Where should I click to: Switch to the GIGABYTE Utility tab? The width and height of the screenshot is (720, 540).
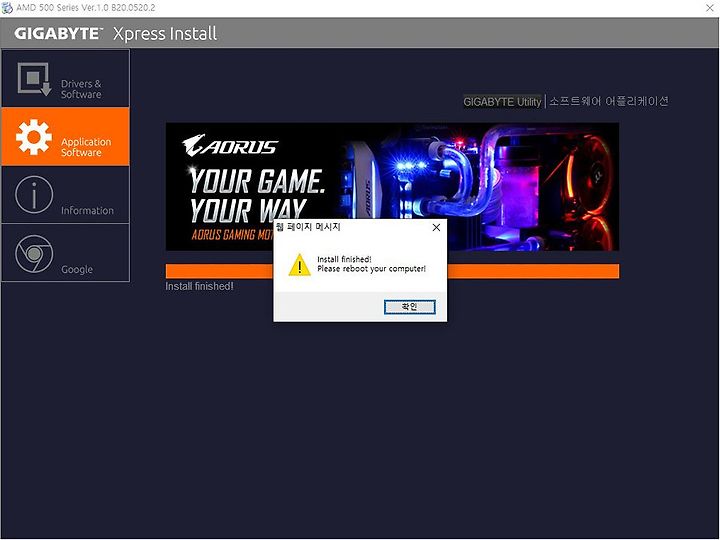click(x=502, y=101)
